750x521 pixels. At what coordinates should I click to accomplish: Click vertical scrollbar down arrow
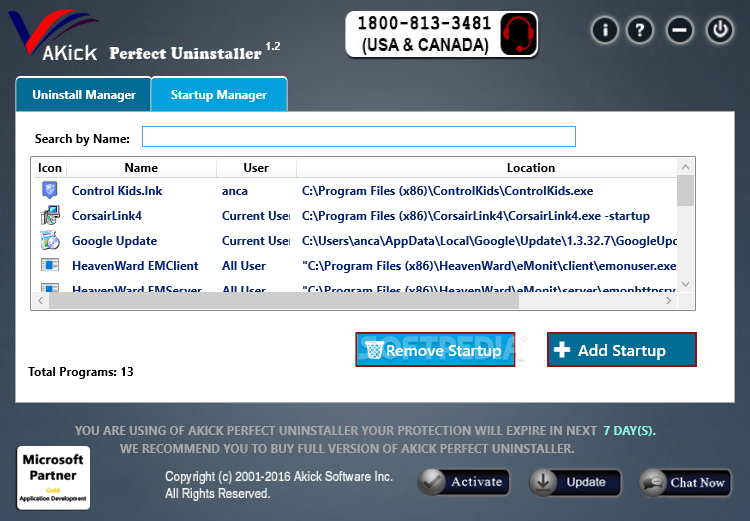coord(685,284)
